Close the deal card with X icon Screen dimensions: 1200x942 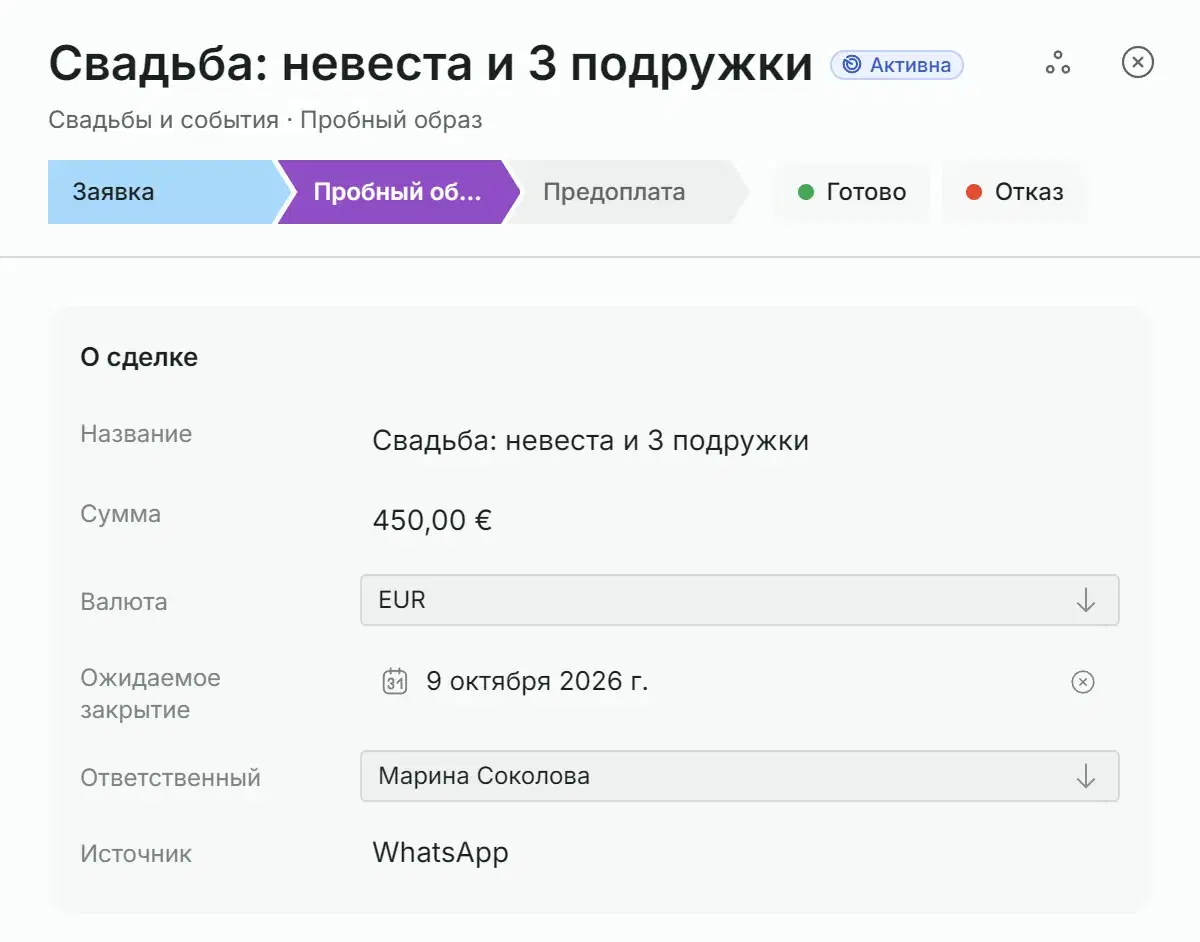point(1138,63)
